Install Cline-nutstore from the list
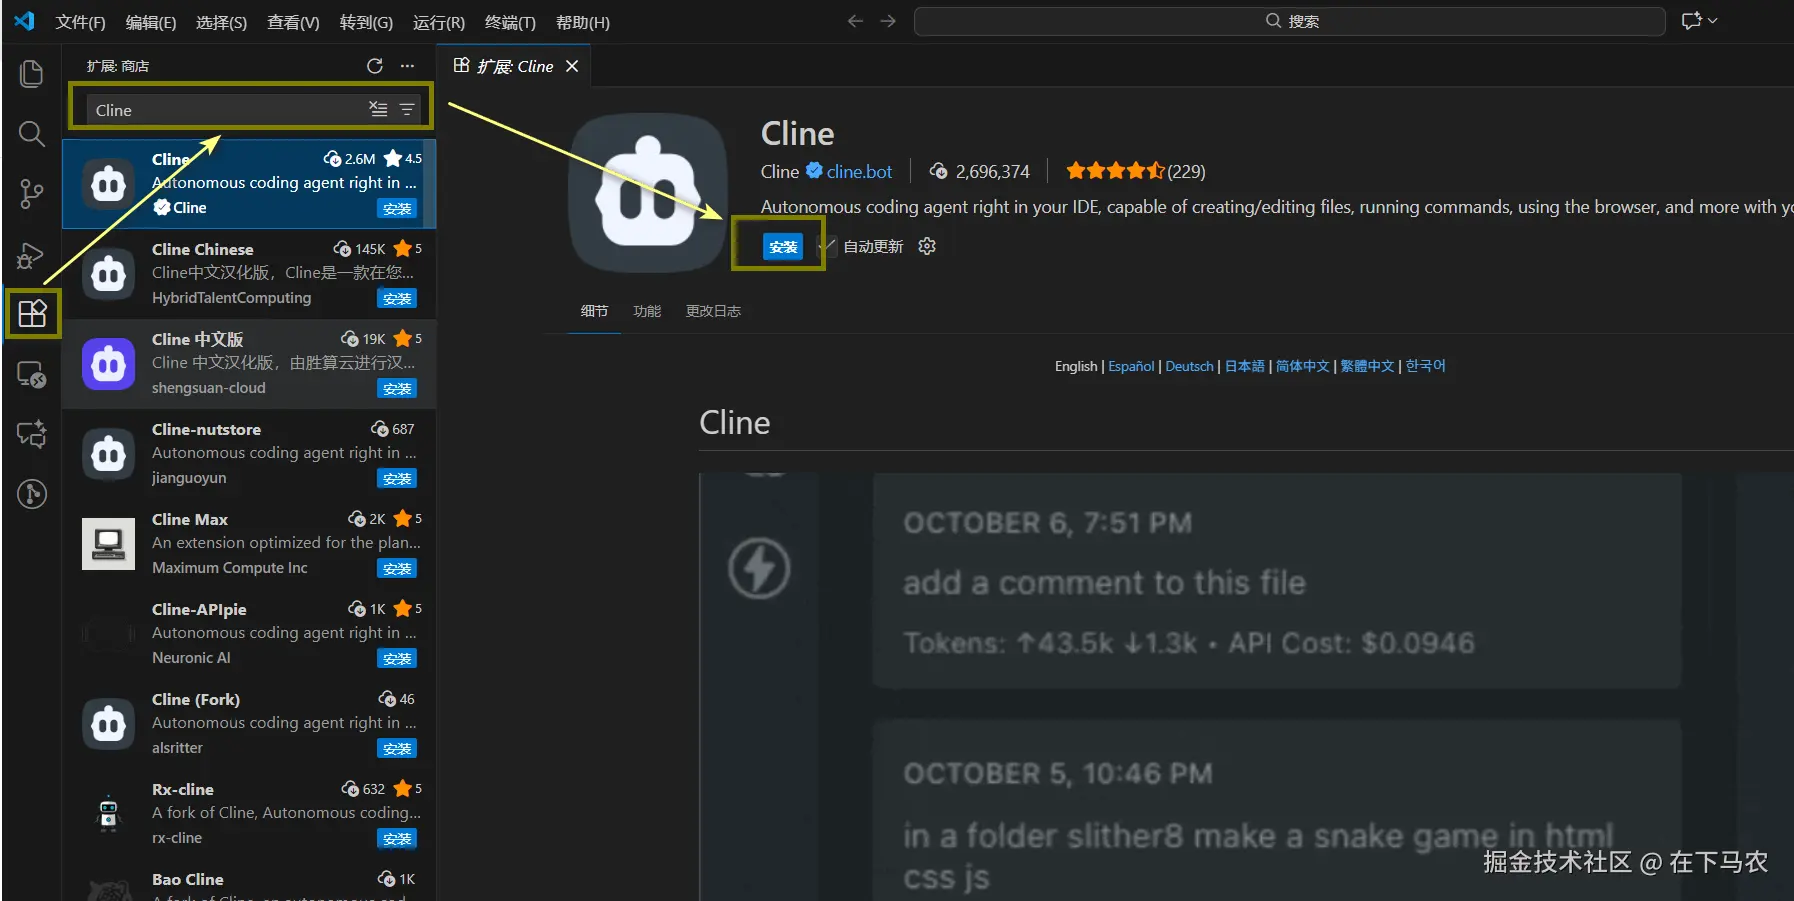 point(397,478)
